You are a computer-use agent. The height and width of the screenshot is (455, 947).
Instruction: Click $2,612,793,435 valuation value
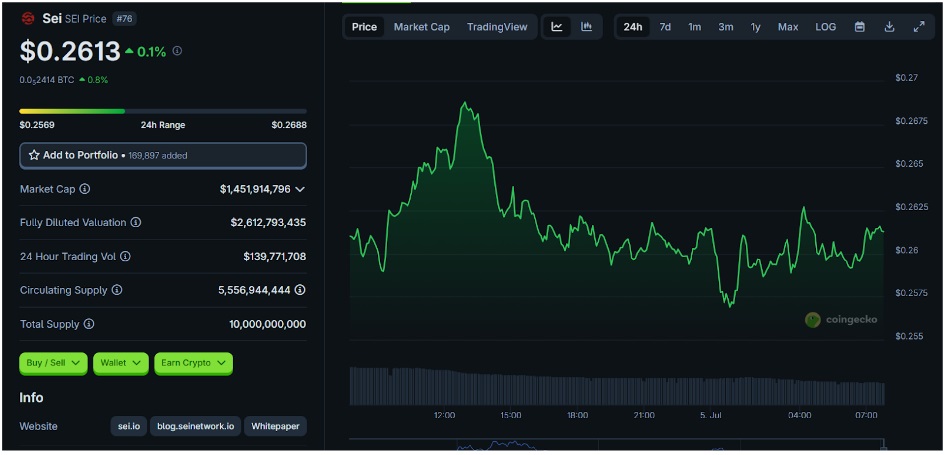pyautogui.click(x=268, y=222)
